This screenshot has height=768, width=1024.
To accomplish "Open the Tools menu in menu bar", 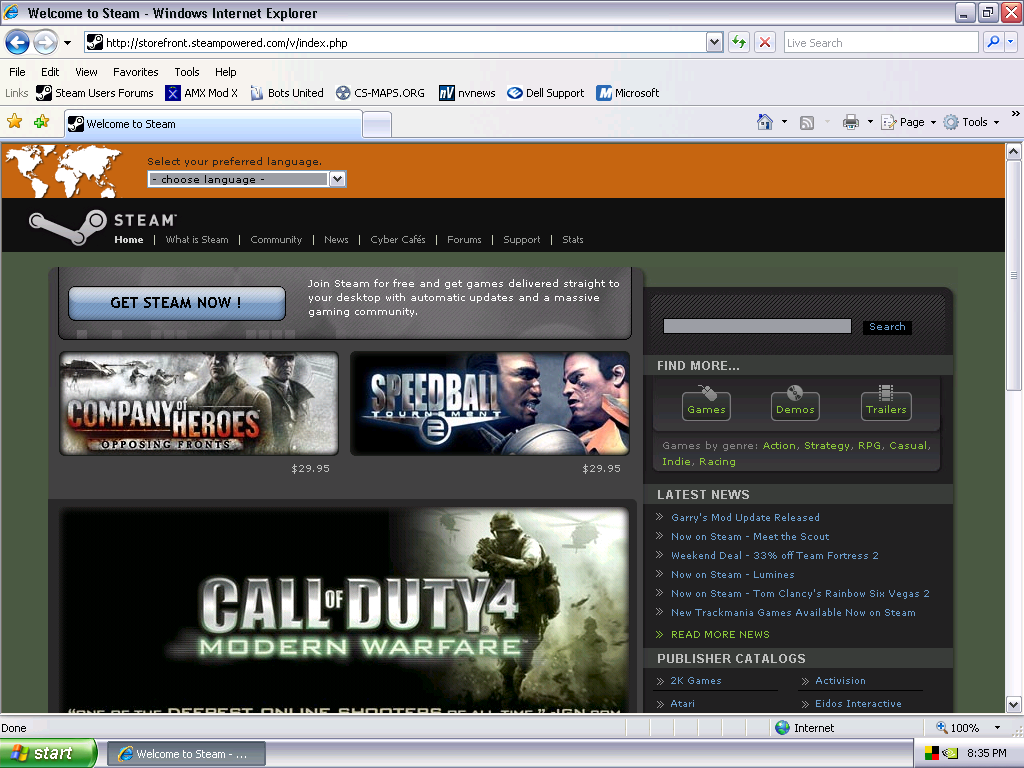I will [x=187, y=72].
